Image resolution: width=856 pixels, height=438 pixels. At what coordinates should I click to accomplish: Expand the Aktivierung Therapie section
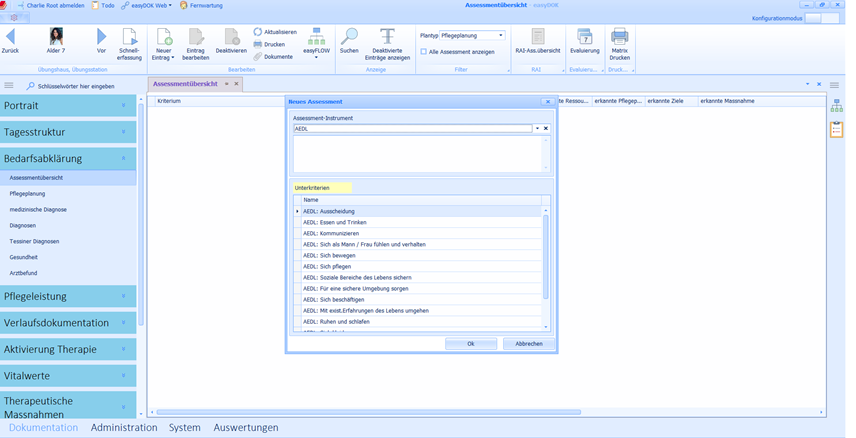[68, 349]
